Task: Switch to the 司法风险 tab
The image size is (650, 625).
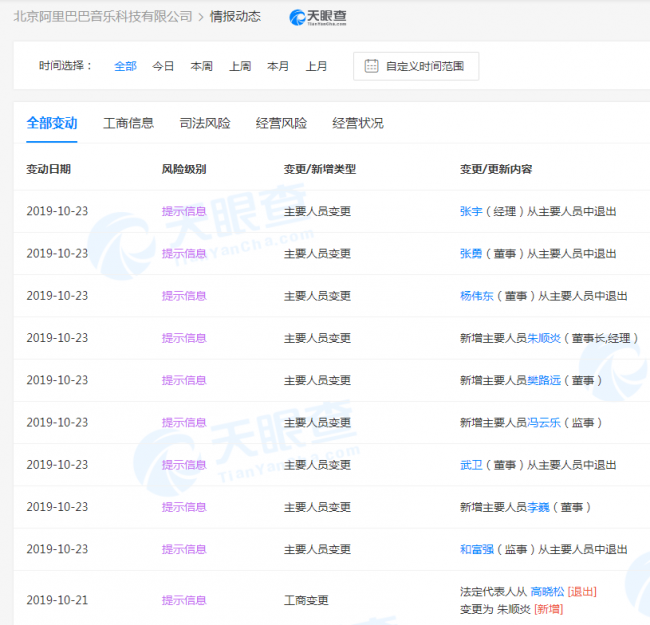Action: [x=205, y=123]
